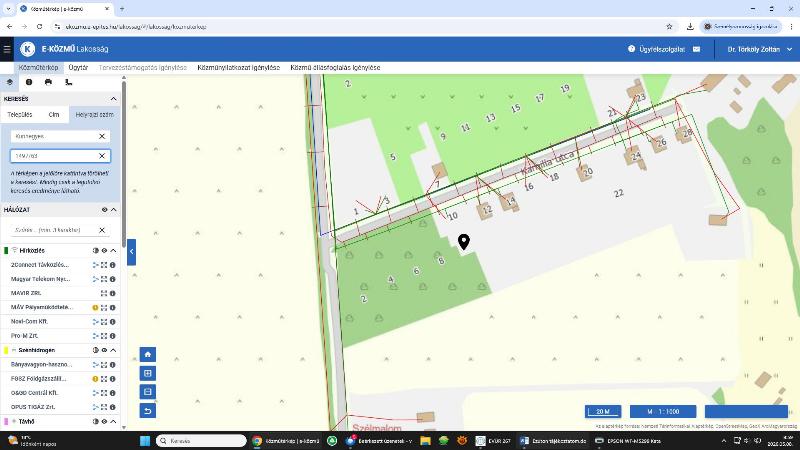Click the 20 M scale bar button
This screenshot has height=450, width=800.
[x=603, y=411]
